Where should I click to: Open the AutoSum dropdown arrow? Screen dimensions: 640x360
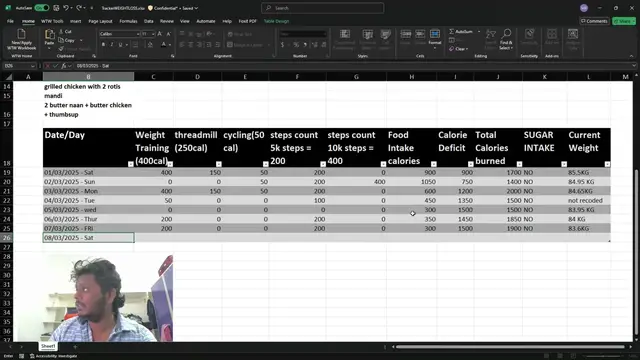tap(479, 31)
